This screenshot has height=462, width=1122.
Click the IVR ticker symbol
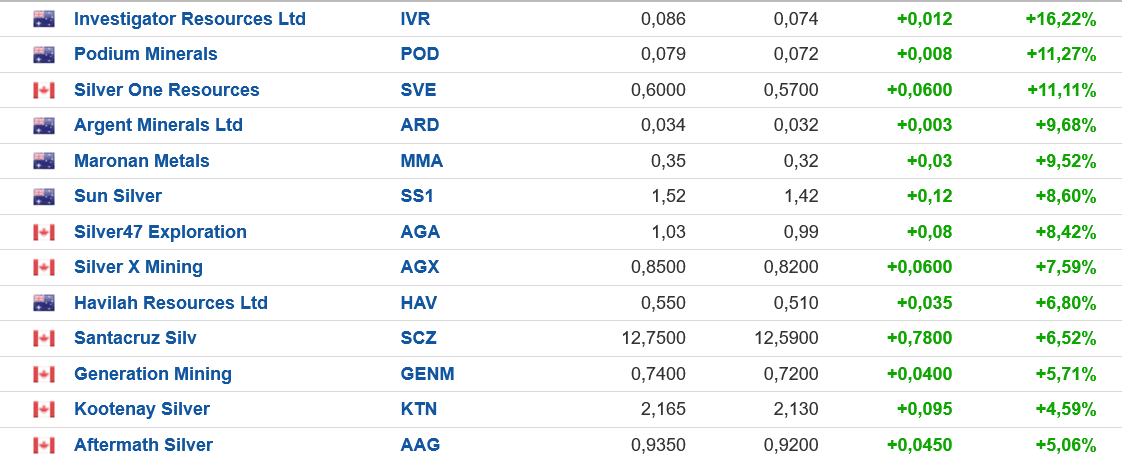415,19
